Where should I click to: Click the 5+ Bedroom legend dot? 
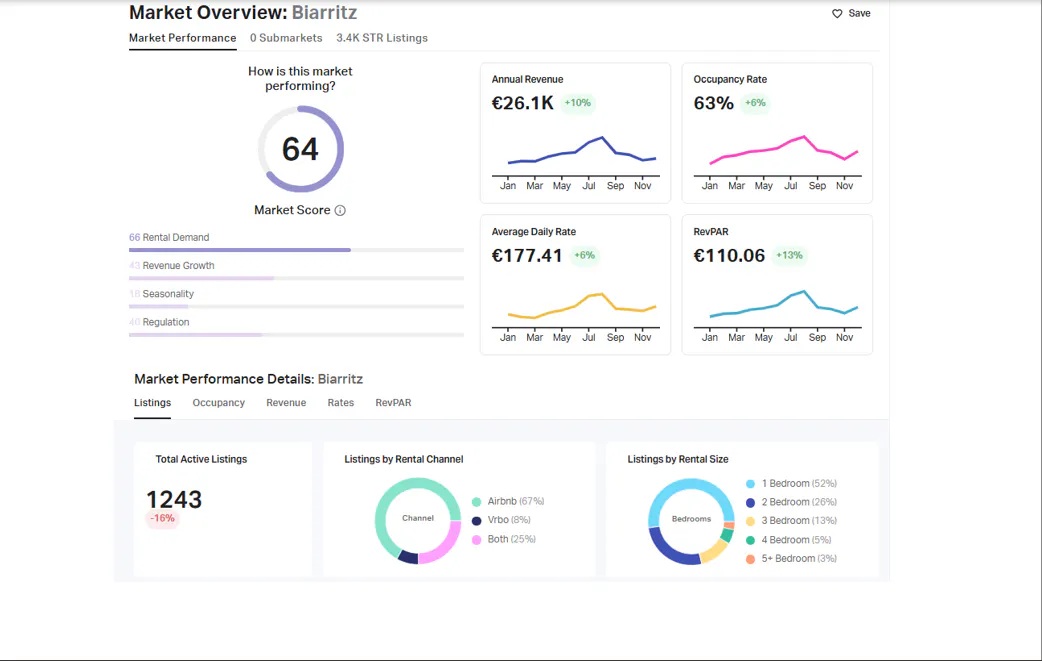(750, 559)
